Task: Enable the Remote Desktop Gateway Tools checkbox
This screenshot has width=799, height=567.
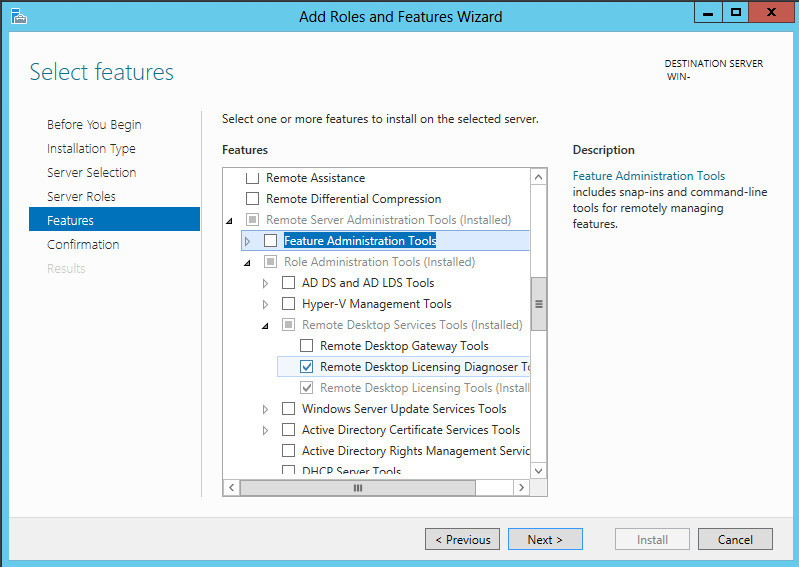Action: [x=306, y=346]
